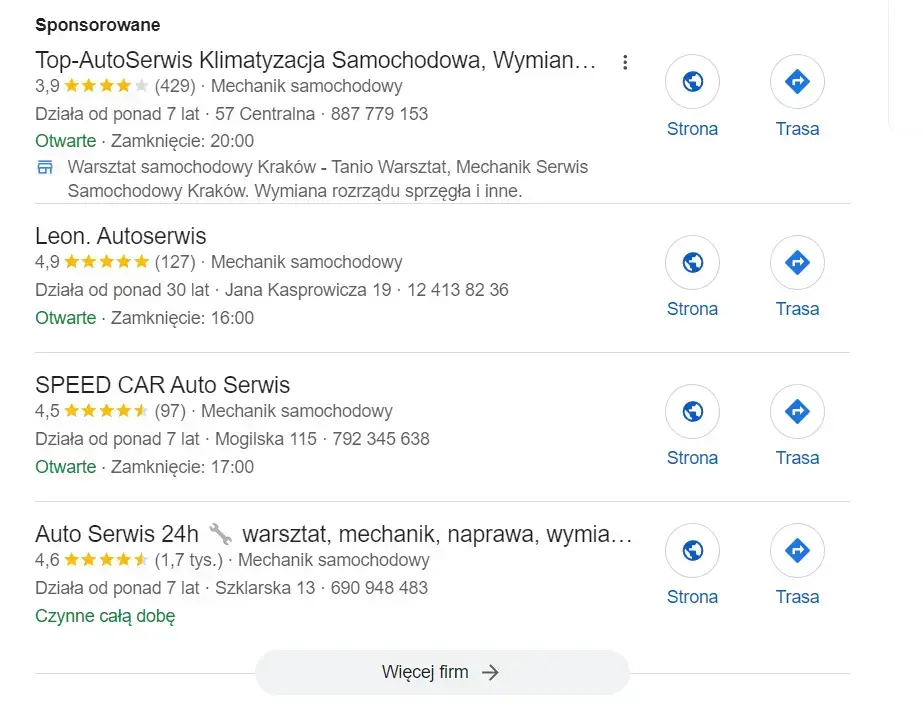Screen dimensions: 923x712
Task: Get directions icon for Top-AutoSerwis
Action: (x=797, y=82)
